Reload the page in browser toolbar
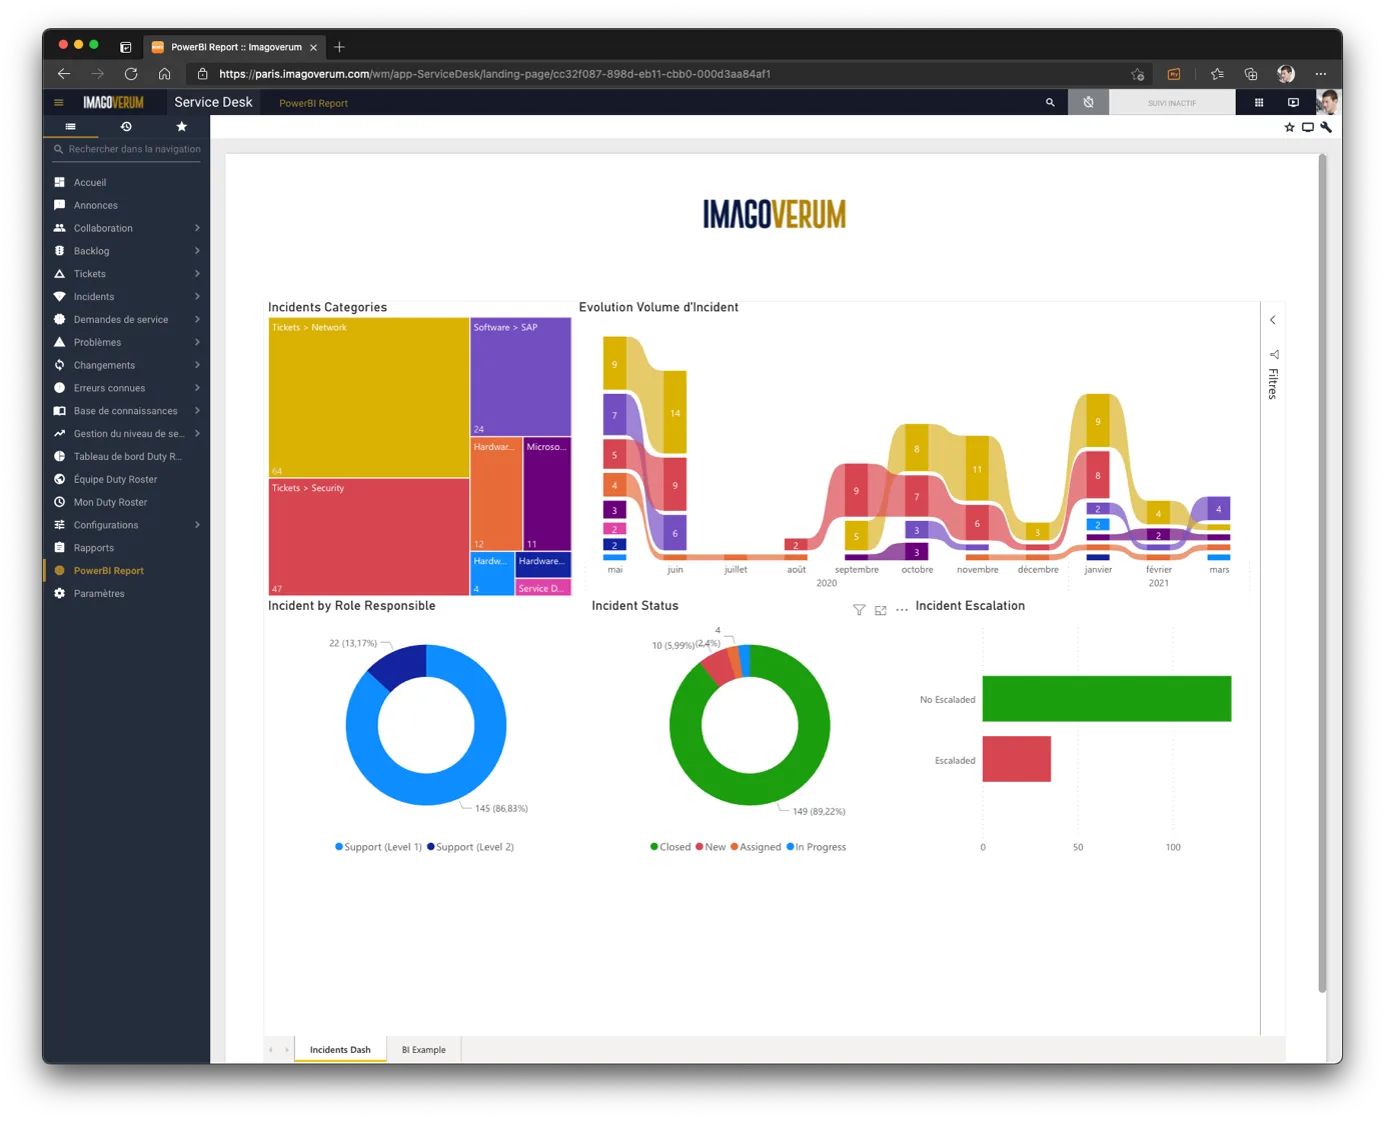 click(x=131, y=74)
